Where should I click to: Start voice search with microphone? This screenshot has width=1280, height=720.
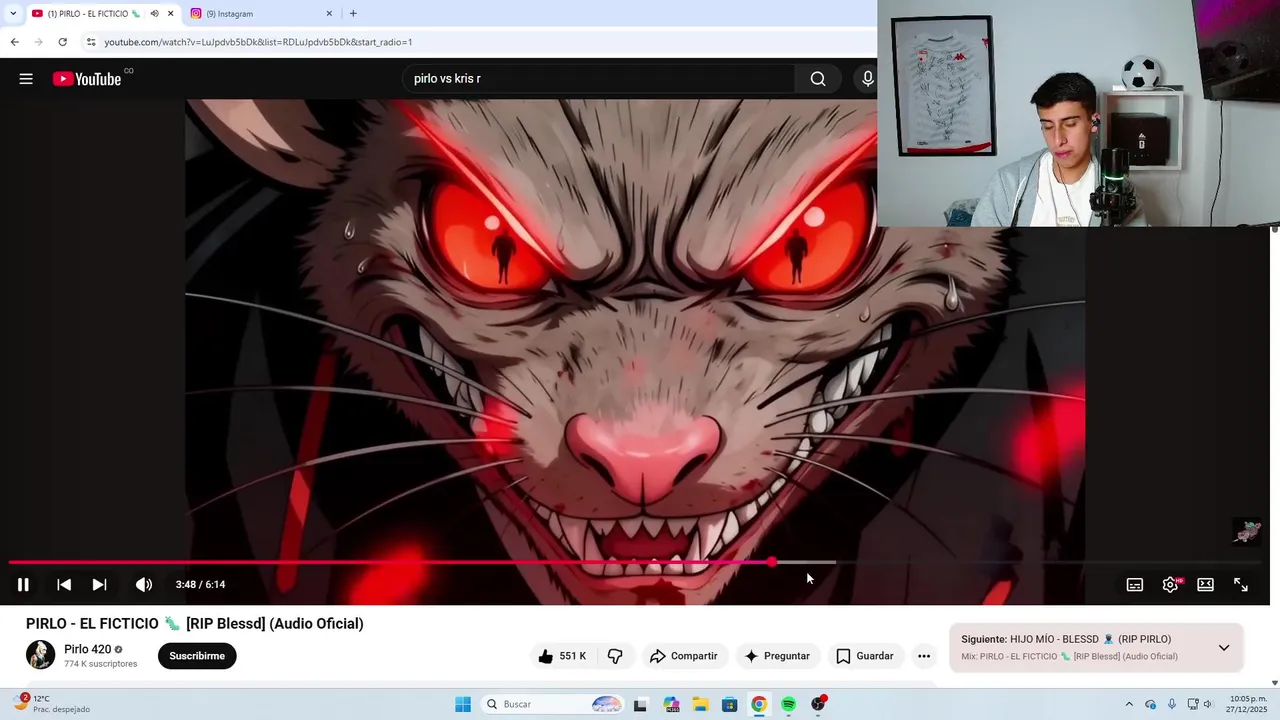click(867, 79)
